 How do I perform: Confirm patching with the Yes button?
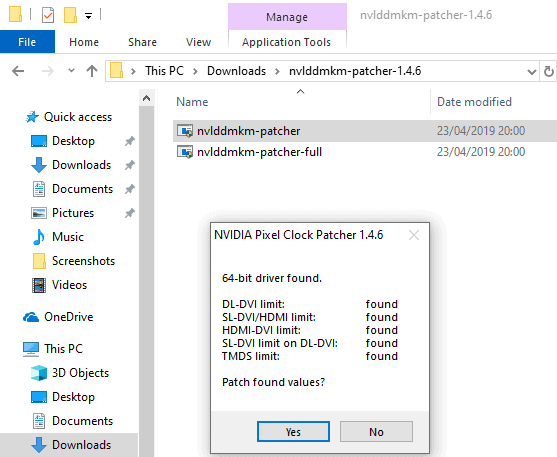(293, 432)
